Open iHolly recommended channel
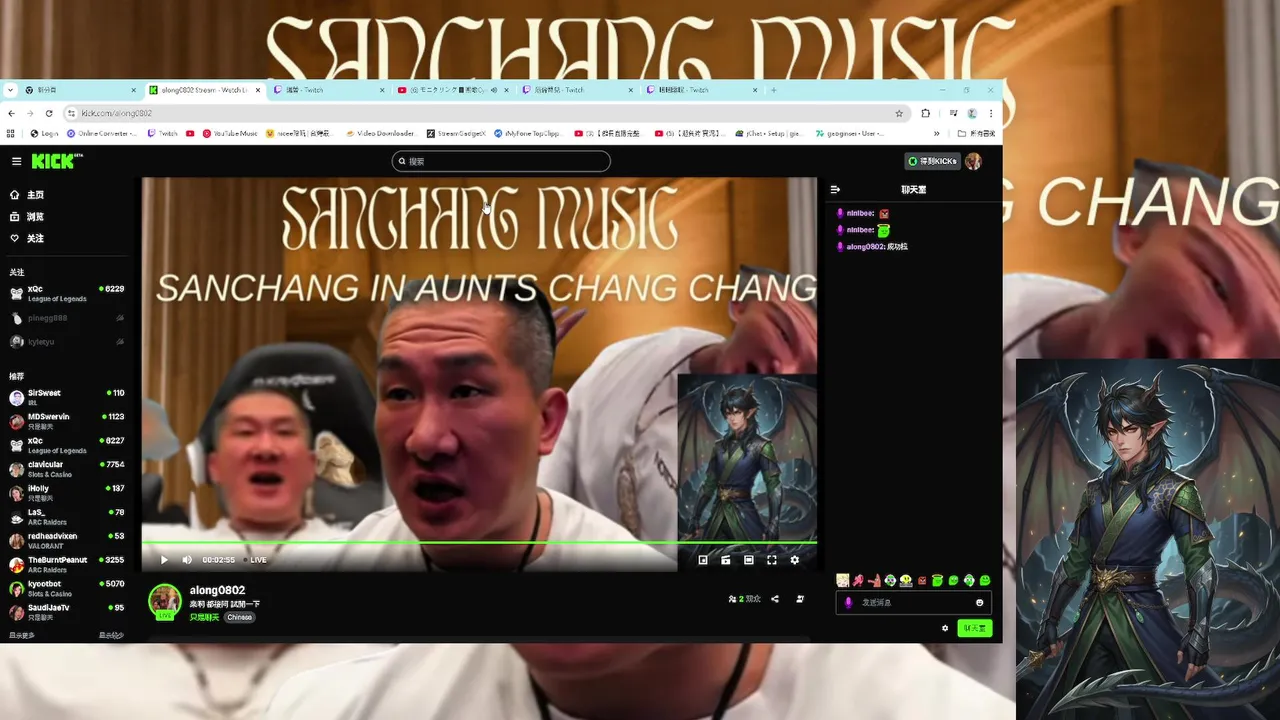 (x=67, y=493)
